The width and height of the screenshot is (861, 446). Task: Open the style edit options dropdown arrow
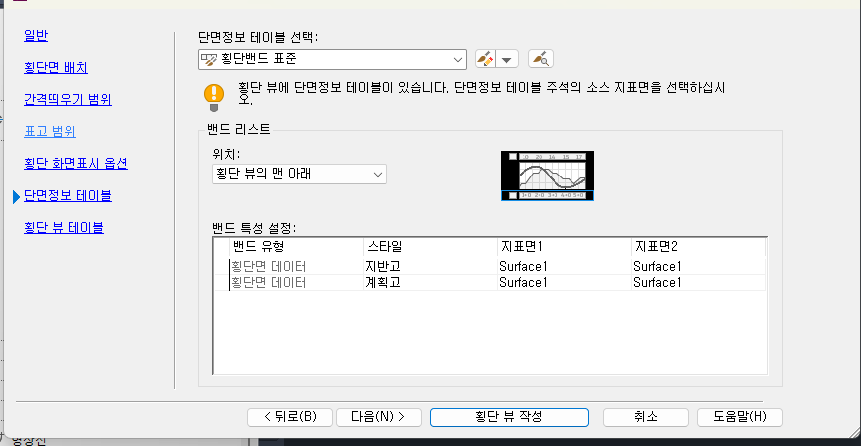(507, 59)
